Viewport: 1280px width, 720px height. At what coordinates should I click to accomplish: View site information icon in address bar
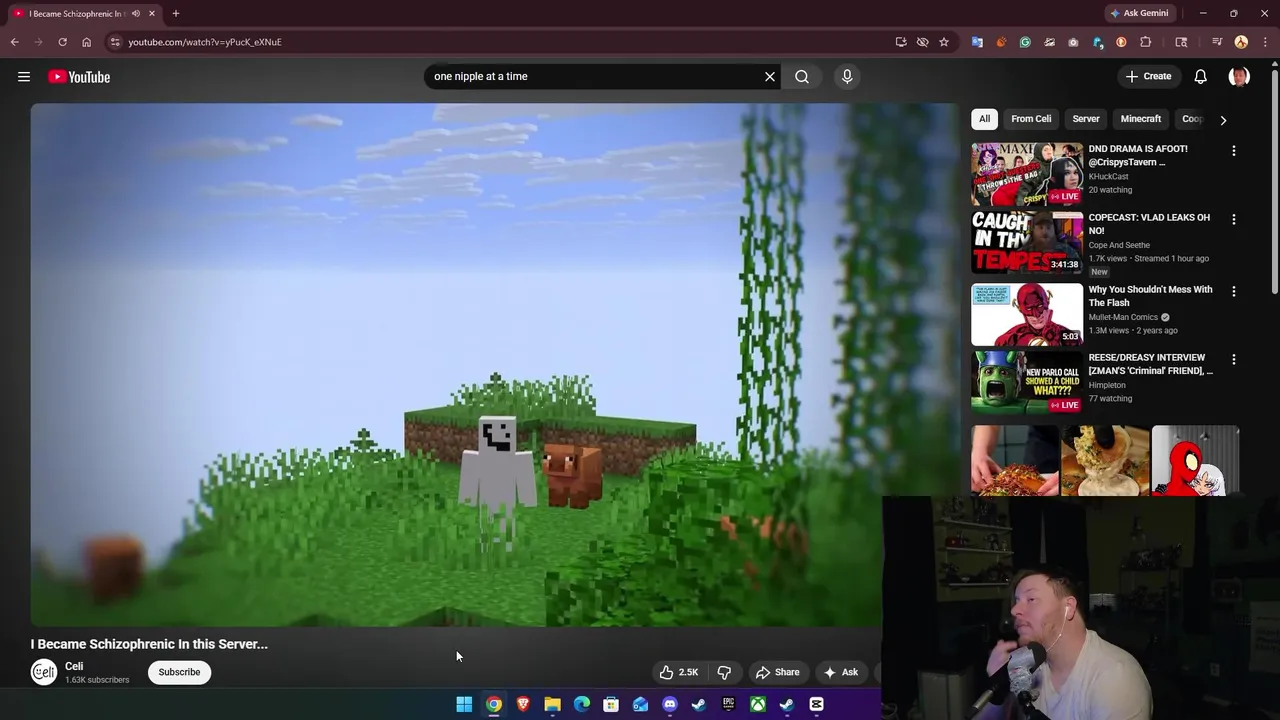point(116,42)
